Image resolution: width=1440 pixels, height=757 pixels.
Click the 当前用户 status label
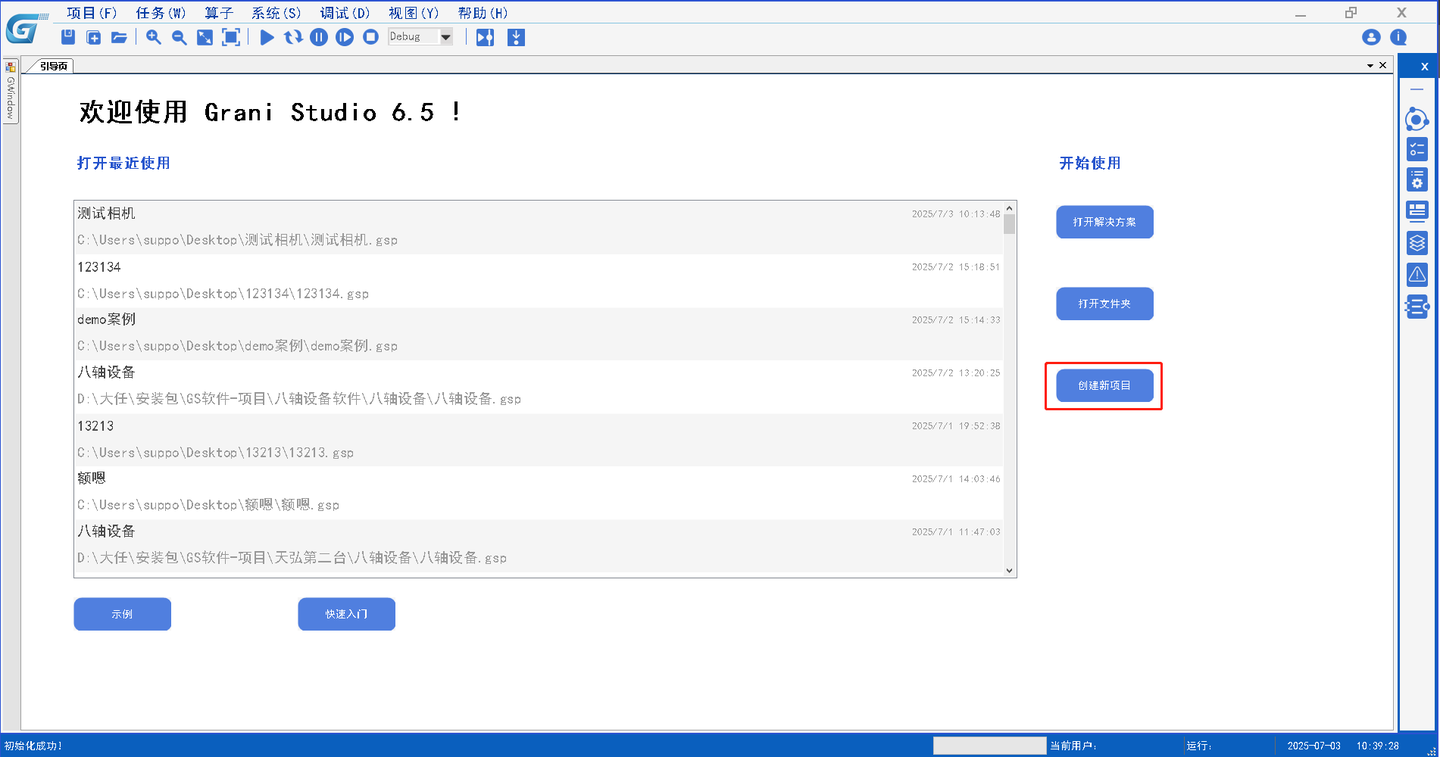point(1074,746)
